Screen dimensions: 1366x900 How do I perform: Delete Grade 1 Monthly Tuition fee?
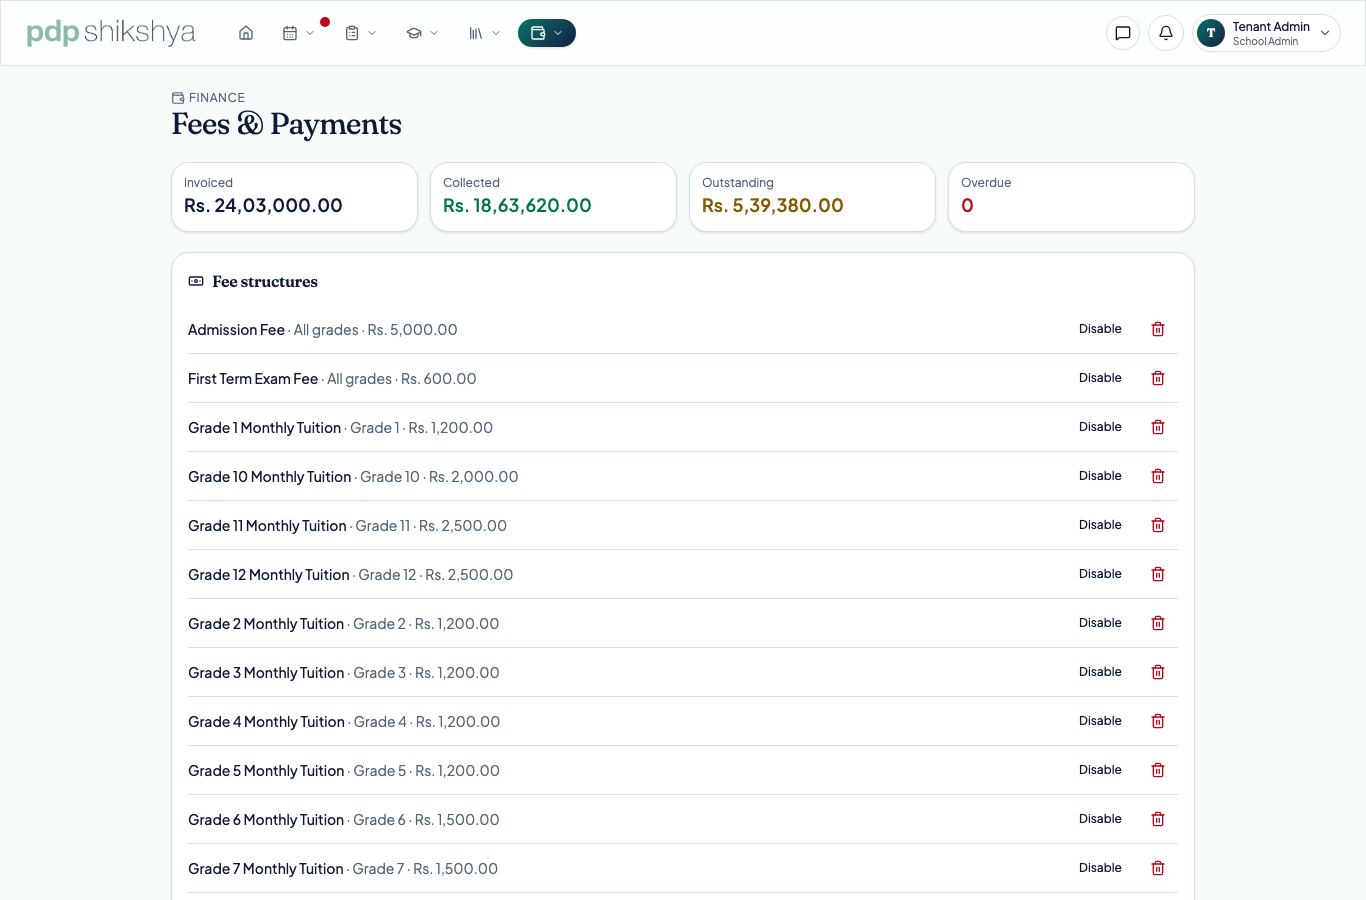[x=1158, y=427]
